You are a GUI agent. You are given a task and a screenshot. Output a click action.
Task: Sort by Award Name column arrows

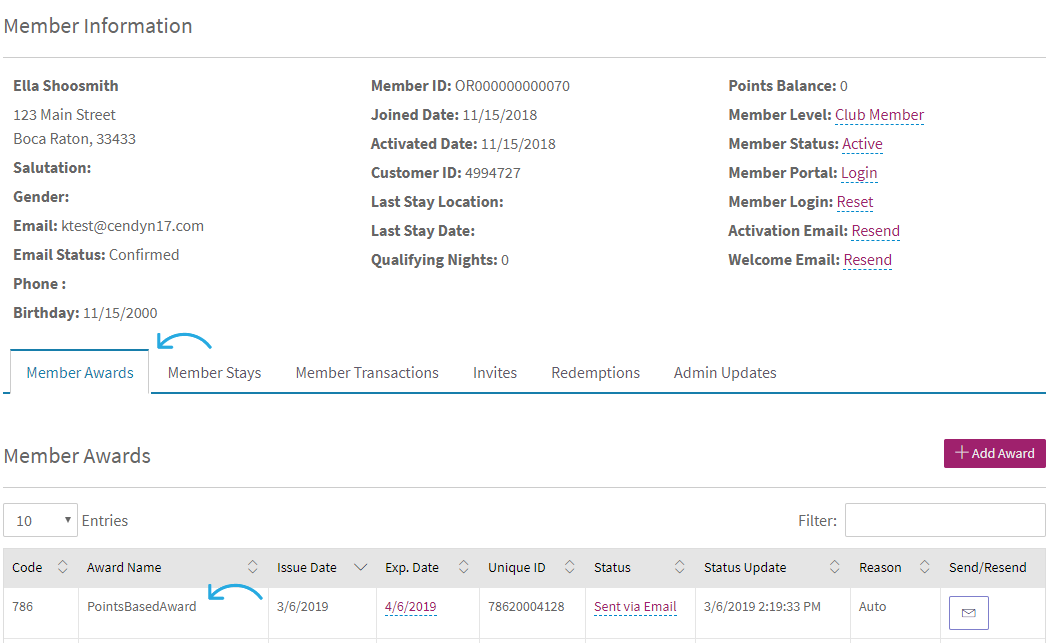tap(252, 567)
